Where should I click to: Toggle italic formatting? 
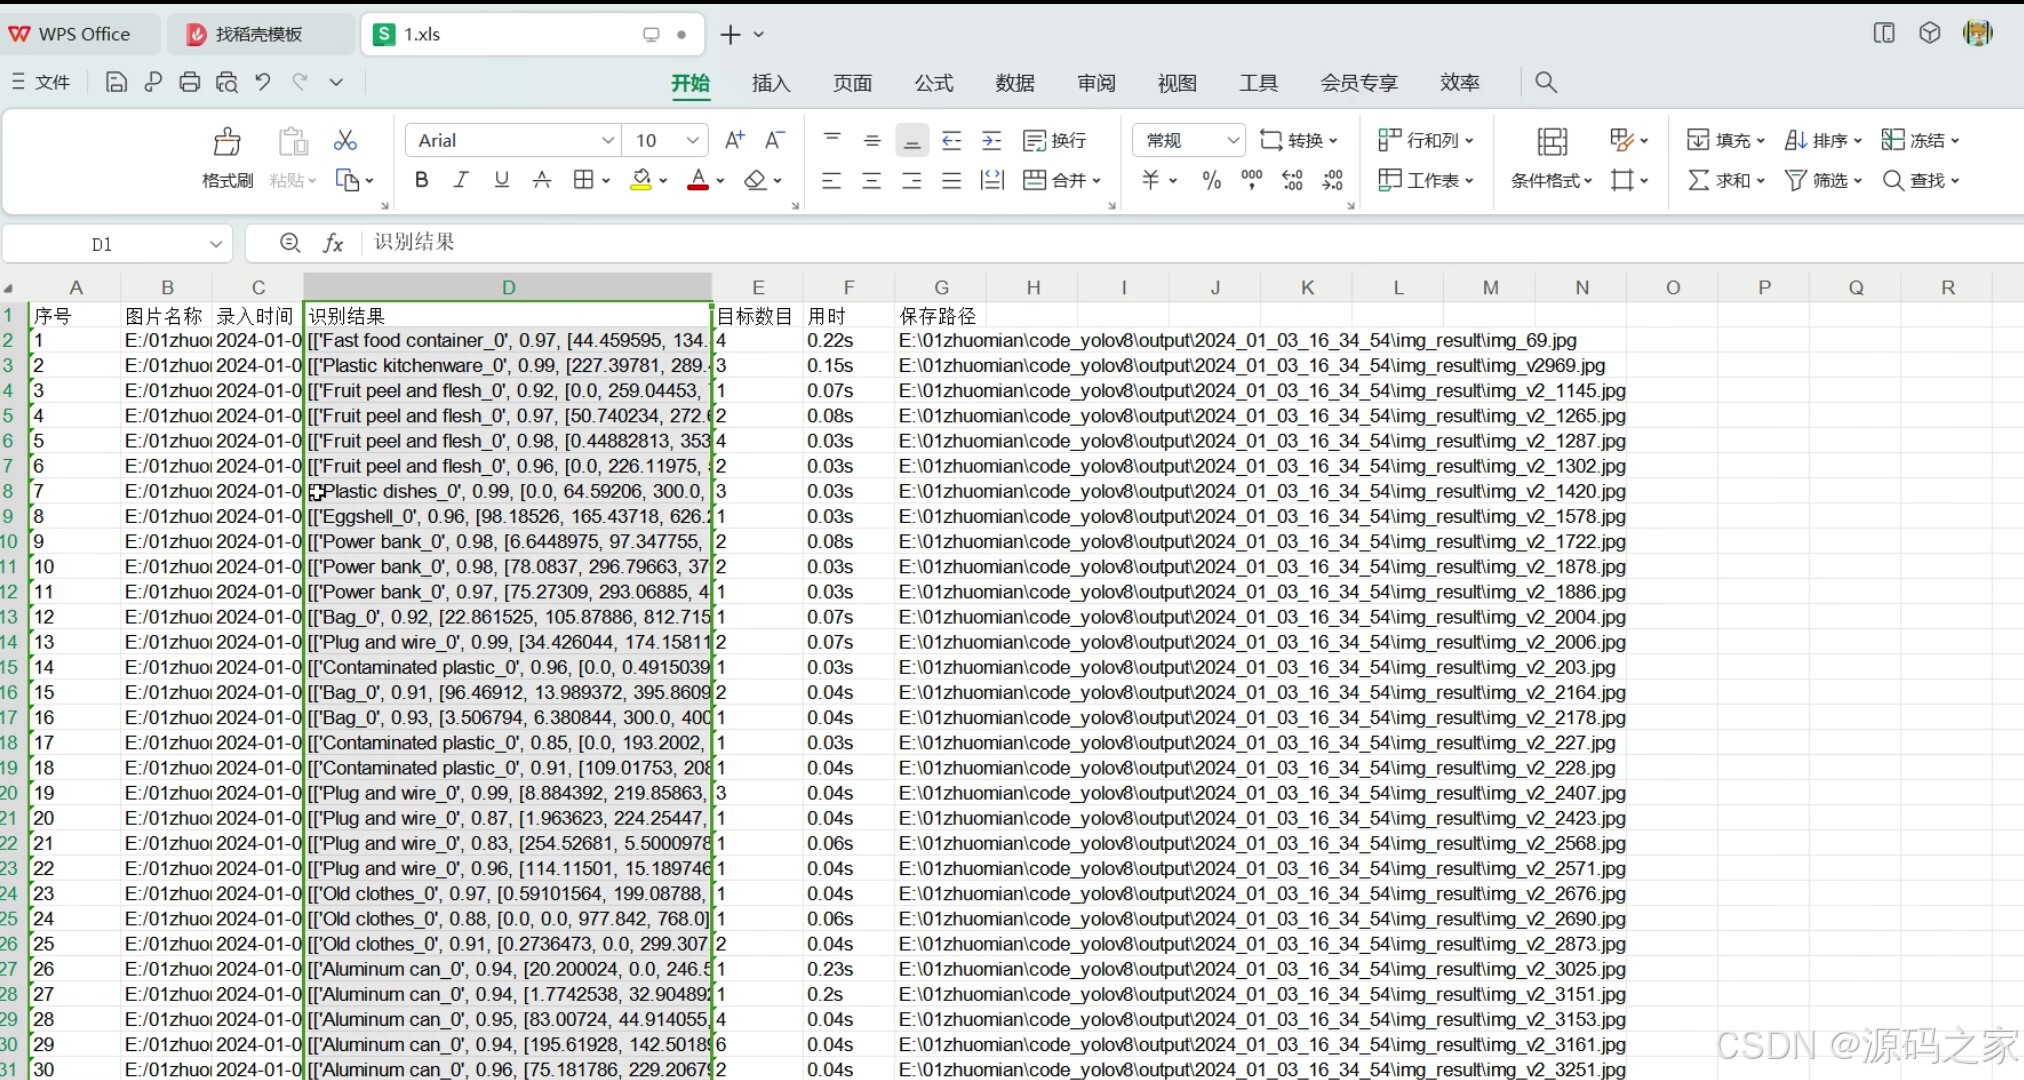(x=461, y=180)
